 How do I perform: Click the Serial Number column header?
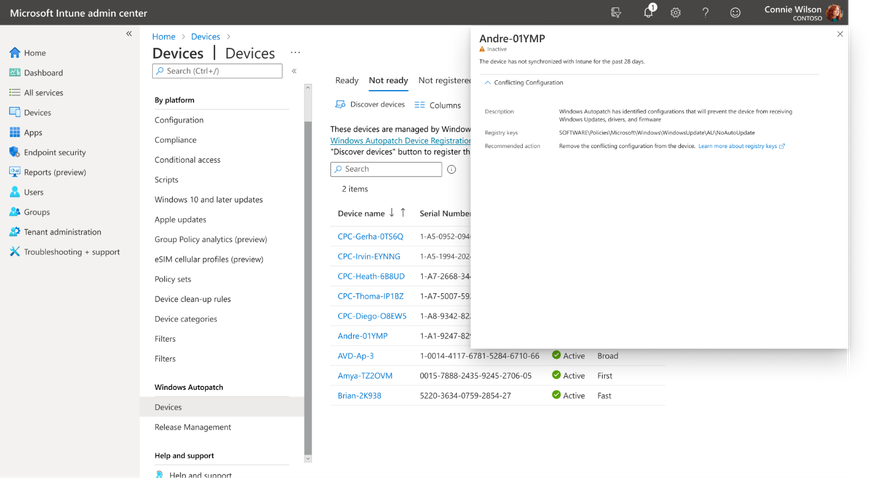[x=445, y=213]
